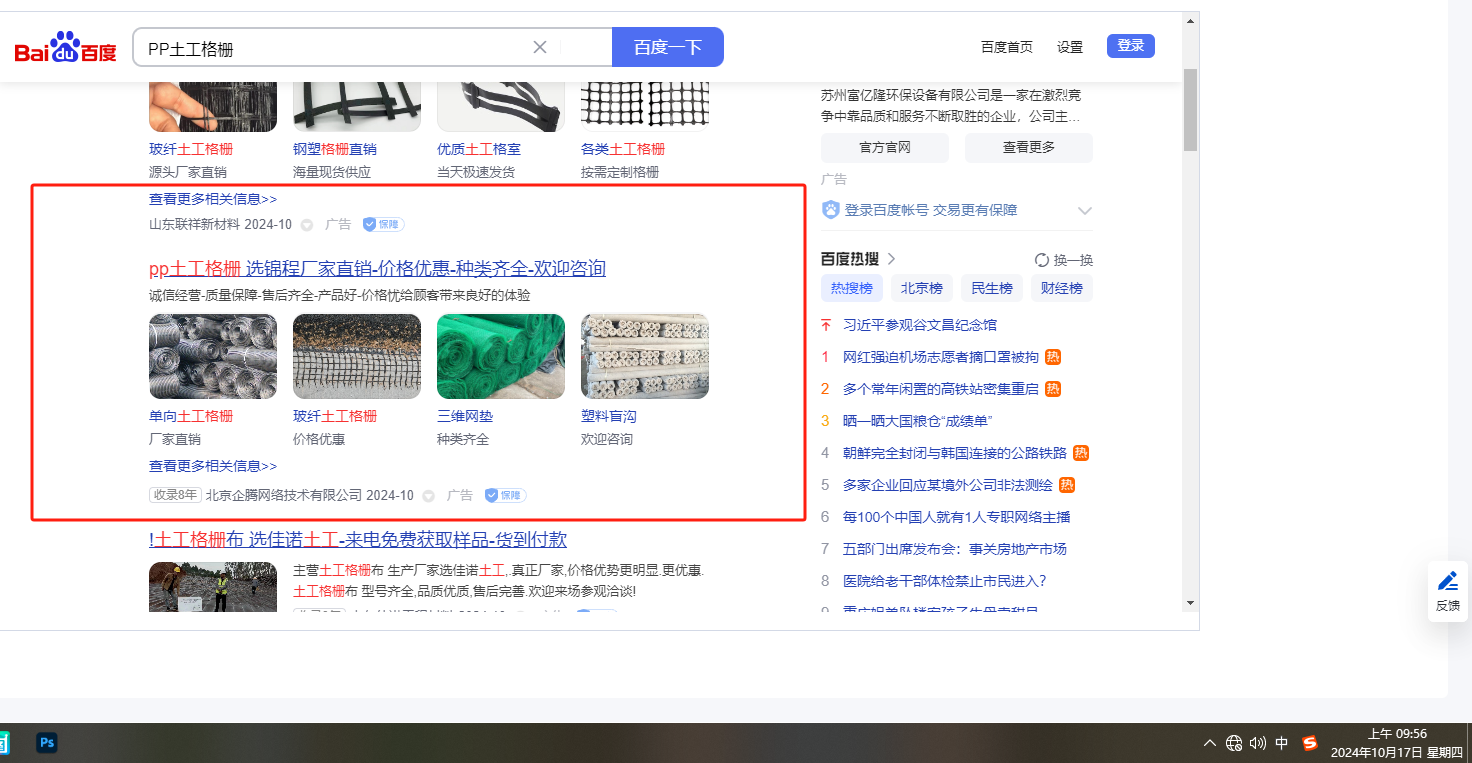
Task: Open dropdown arrow next to 北京企腾网络技术有限公司 2024-10
Action: [x=429, y=495]
